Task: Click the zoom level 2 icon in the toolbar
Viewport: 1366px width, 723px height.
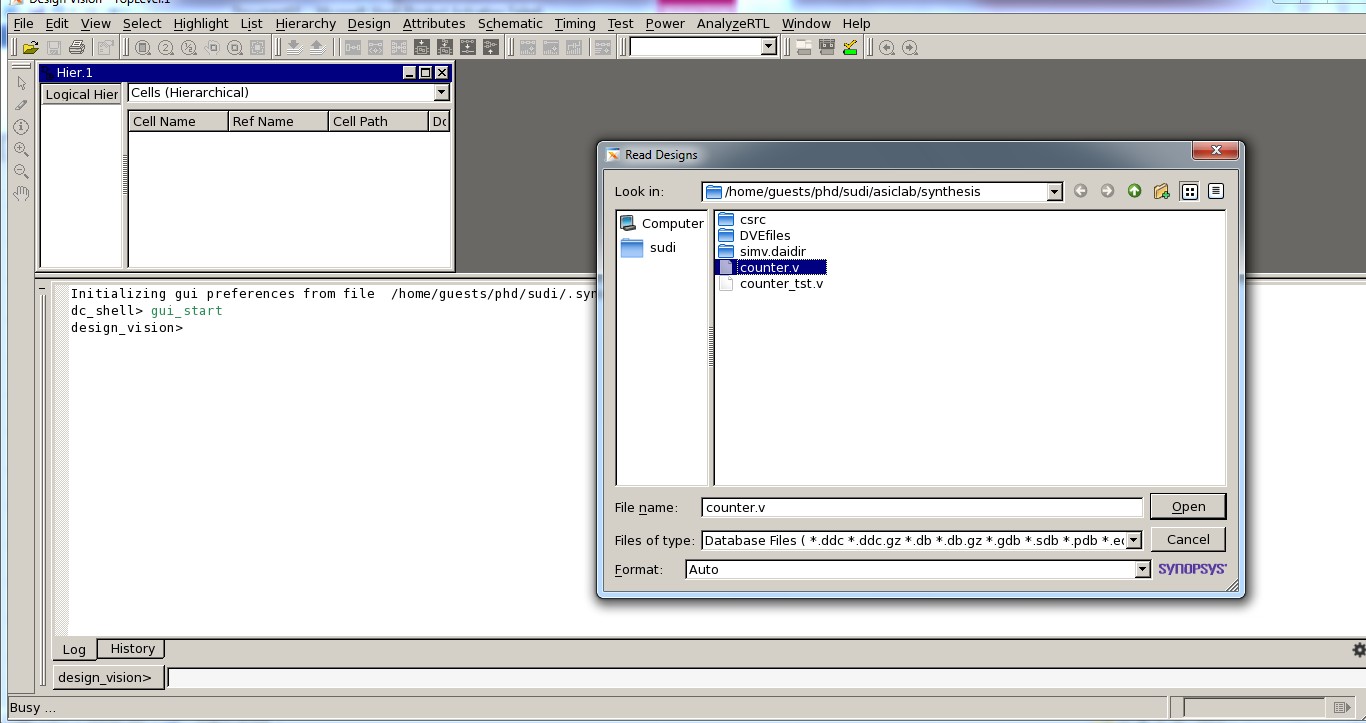Action: click(166, 47)
